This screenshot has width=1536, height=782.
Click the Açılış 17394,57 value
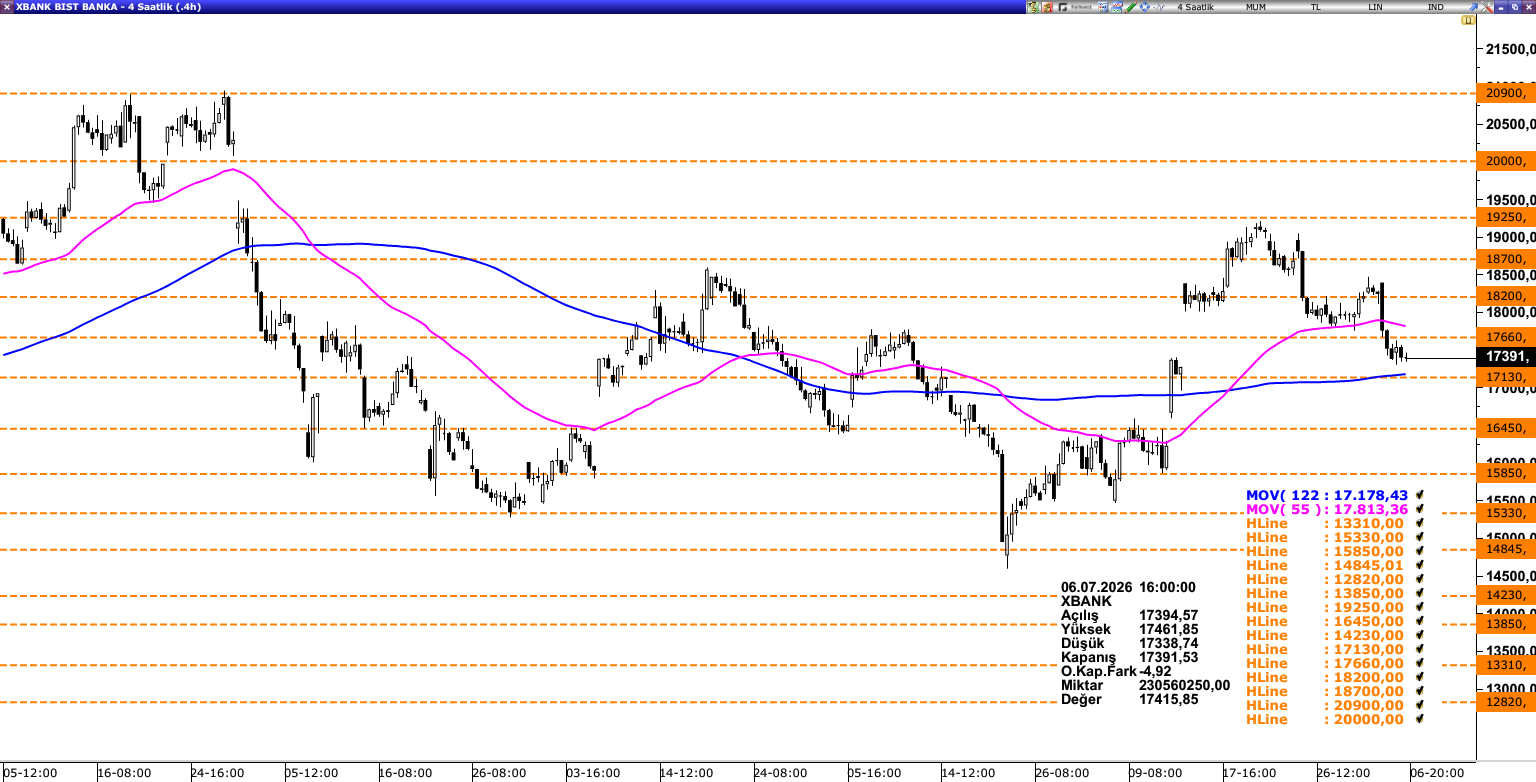(1169, 615)
